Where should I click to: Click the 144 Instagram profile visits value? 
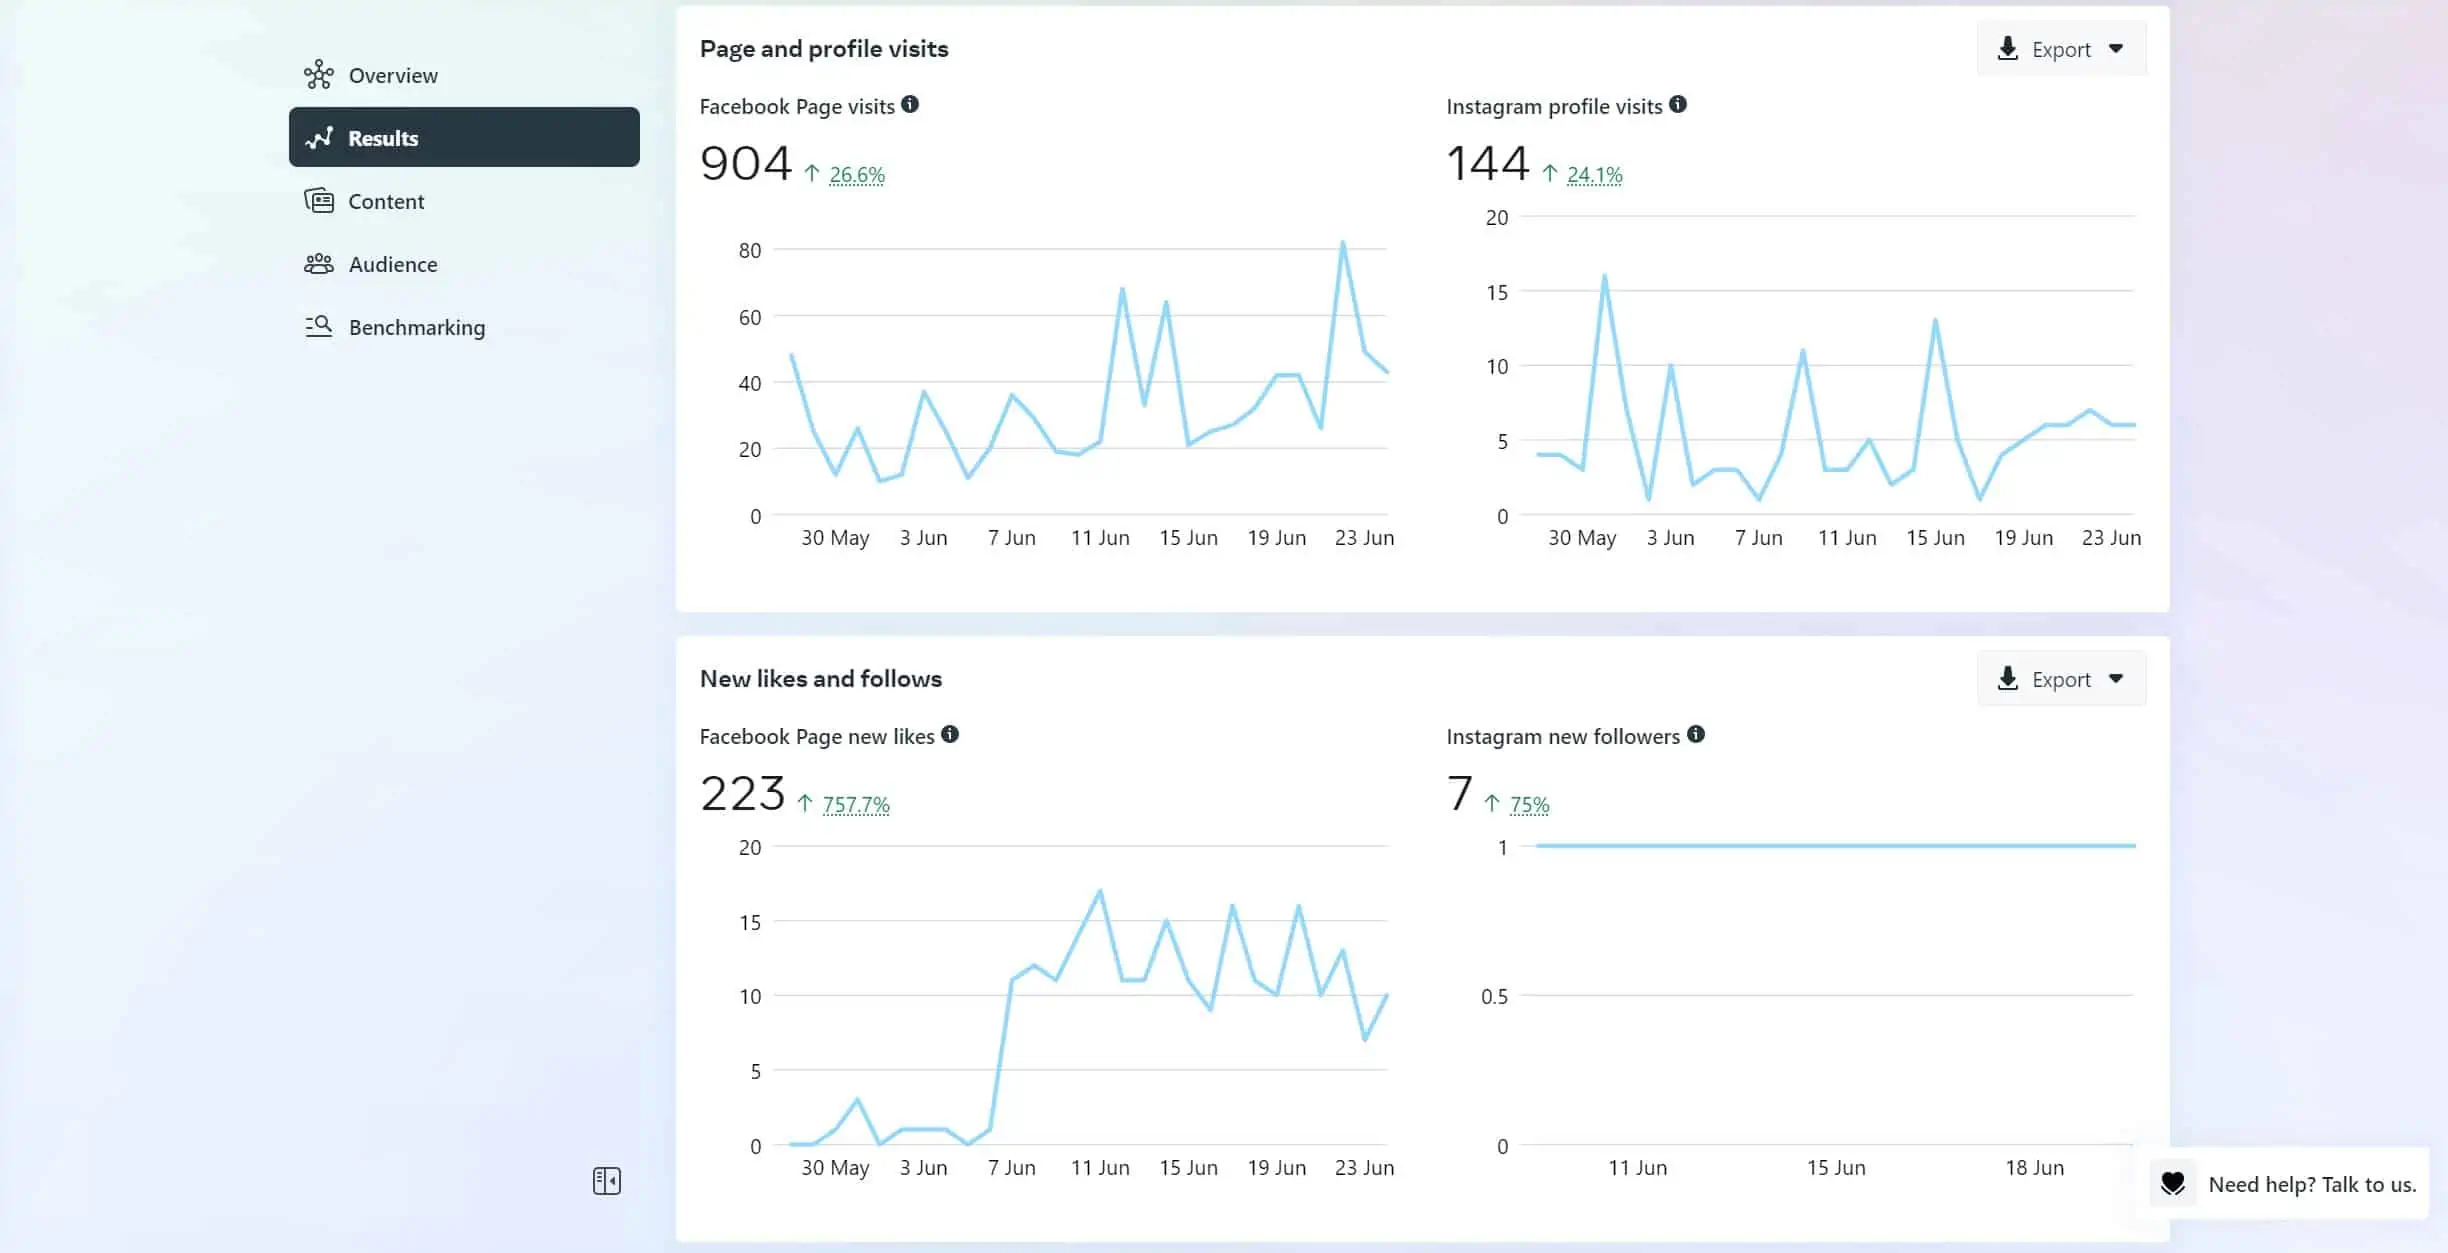click(x=1488, y=164)
